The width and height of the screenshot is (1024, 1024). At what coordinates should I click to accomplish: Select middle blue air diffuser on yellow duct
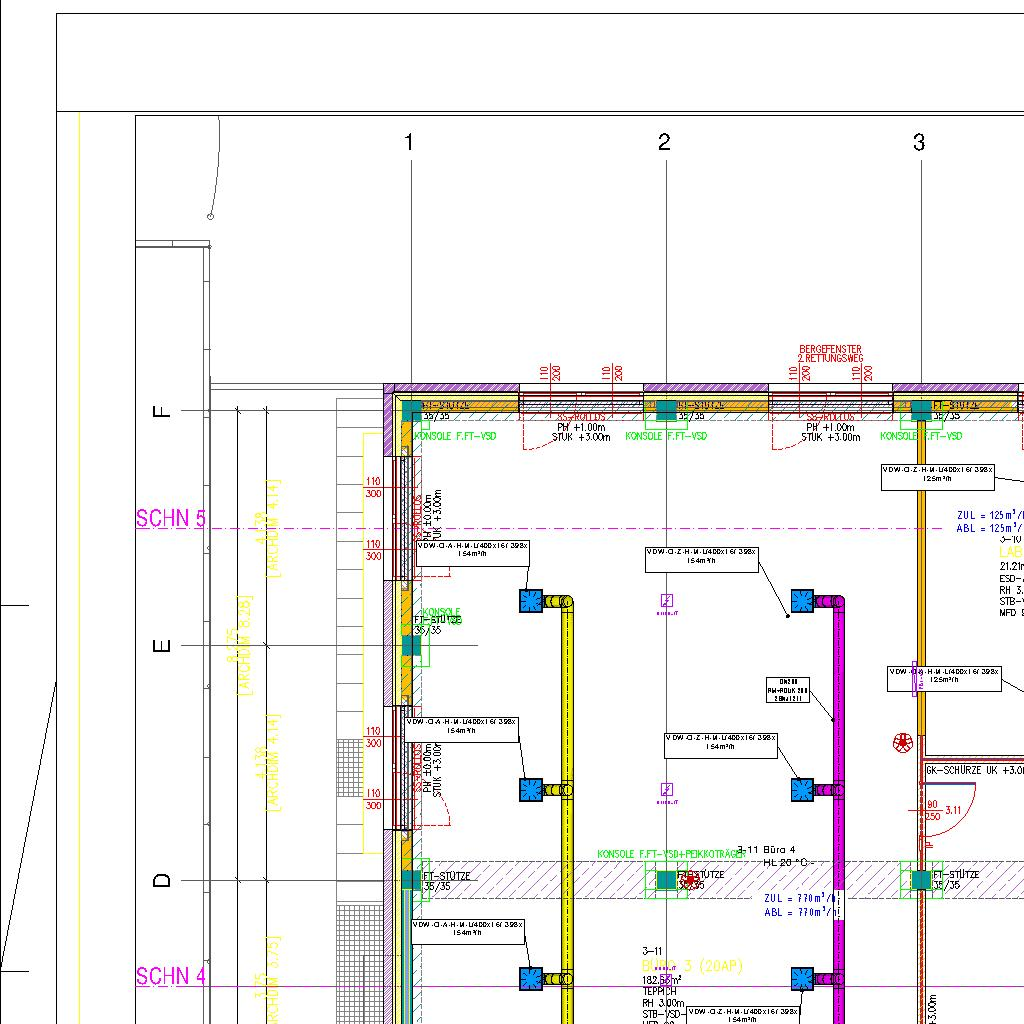pos(531,790)
